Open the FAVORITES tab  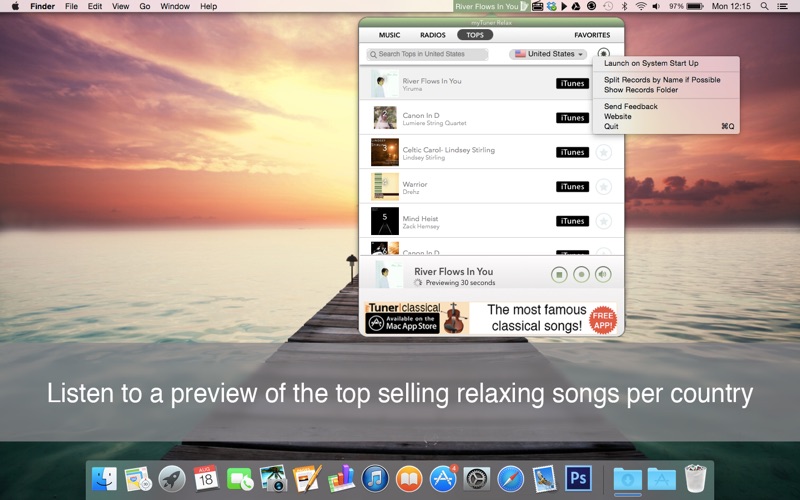(x=592, y=35)
